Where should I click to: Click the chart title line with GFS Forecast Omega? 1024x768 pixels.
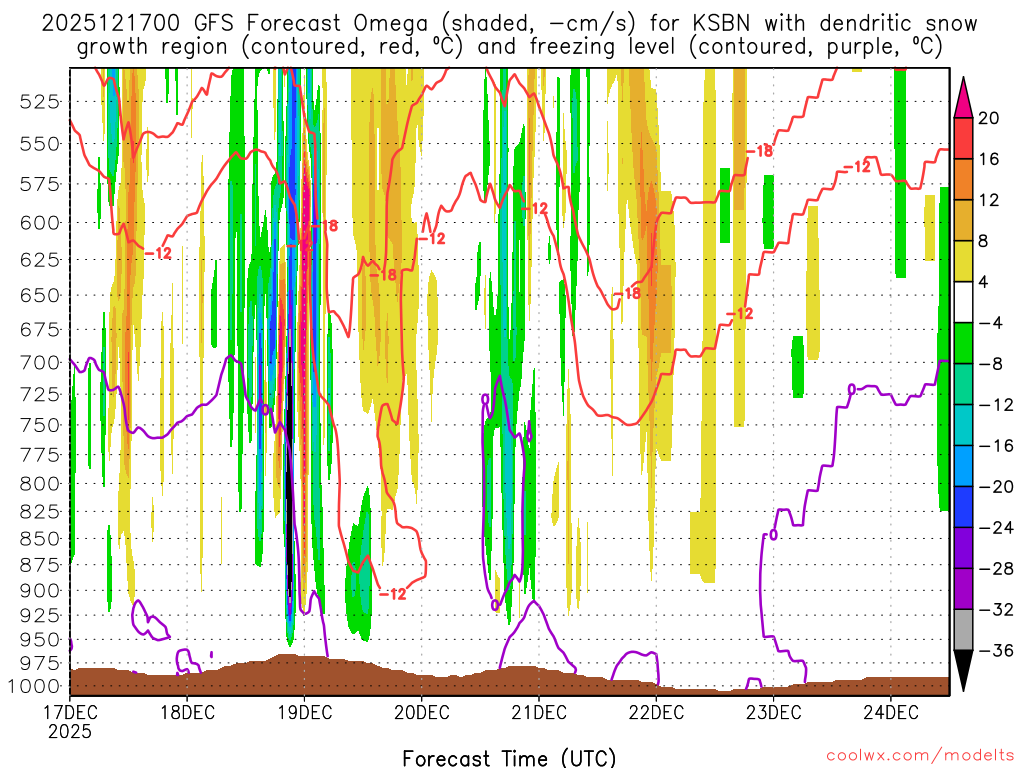point(509,24)
